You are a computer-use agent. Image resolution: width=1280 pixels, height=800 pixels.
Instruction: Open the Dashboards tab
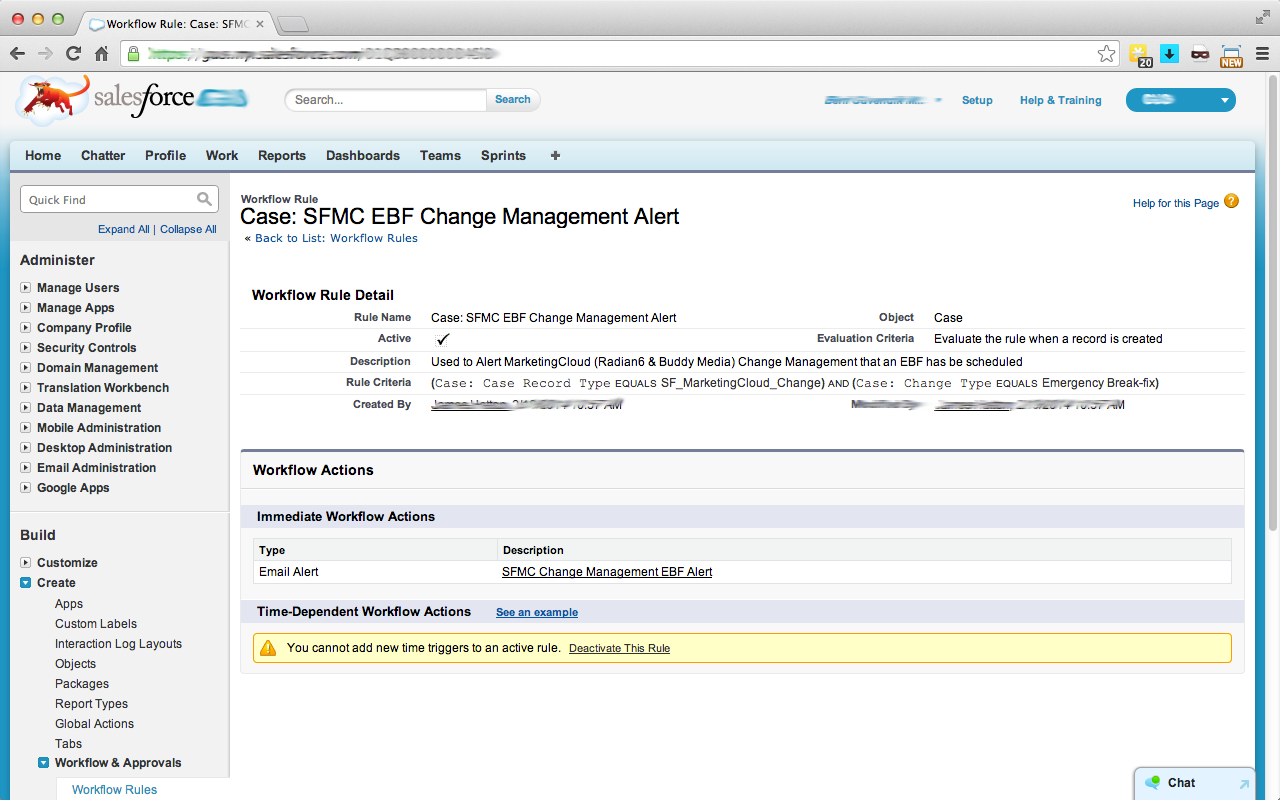363,155
